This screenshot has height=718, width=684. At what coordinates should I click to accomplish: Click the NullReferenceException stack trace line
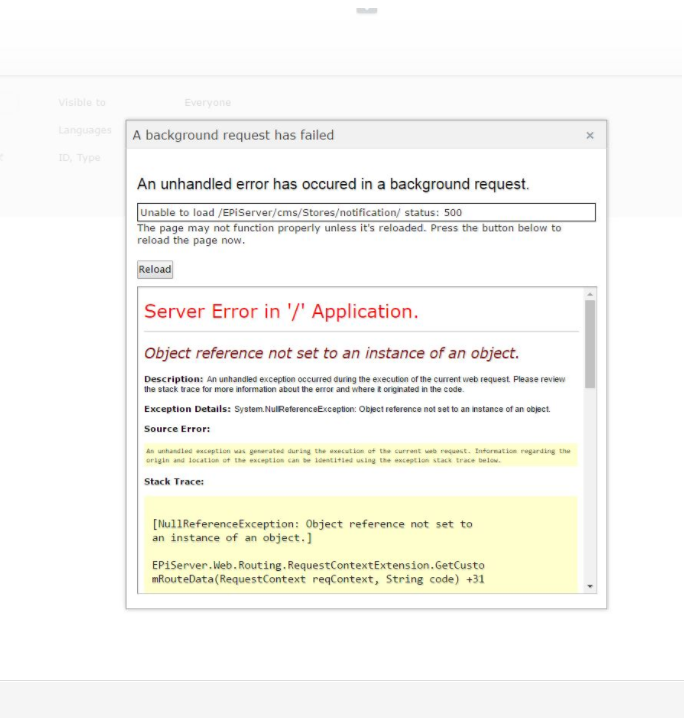click(312, 531)
